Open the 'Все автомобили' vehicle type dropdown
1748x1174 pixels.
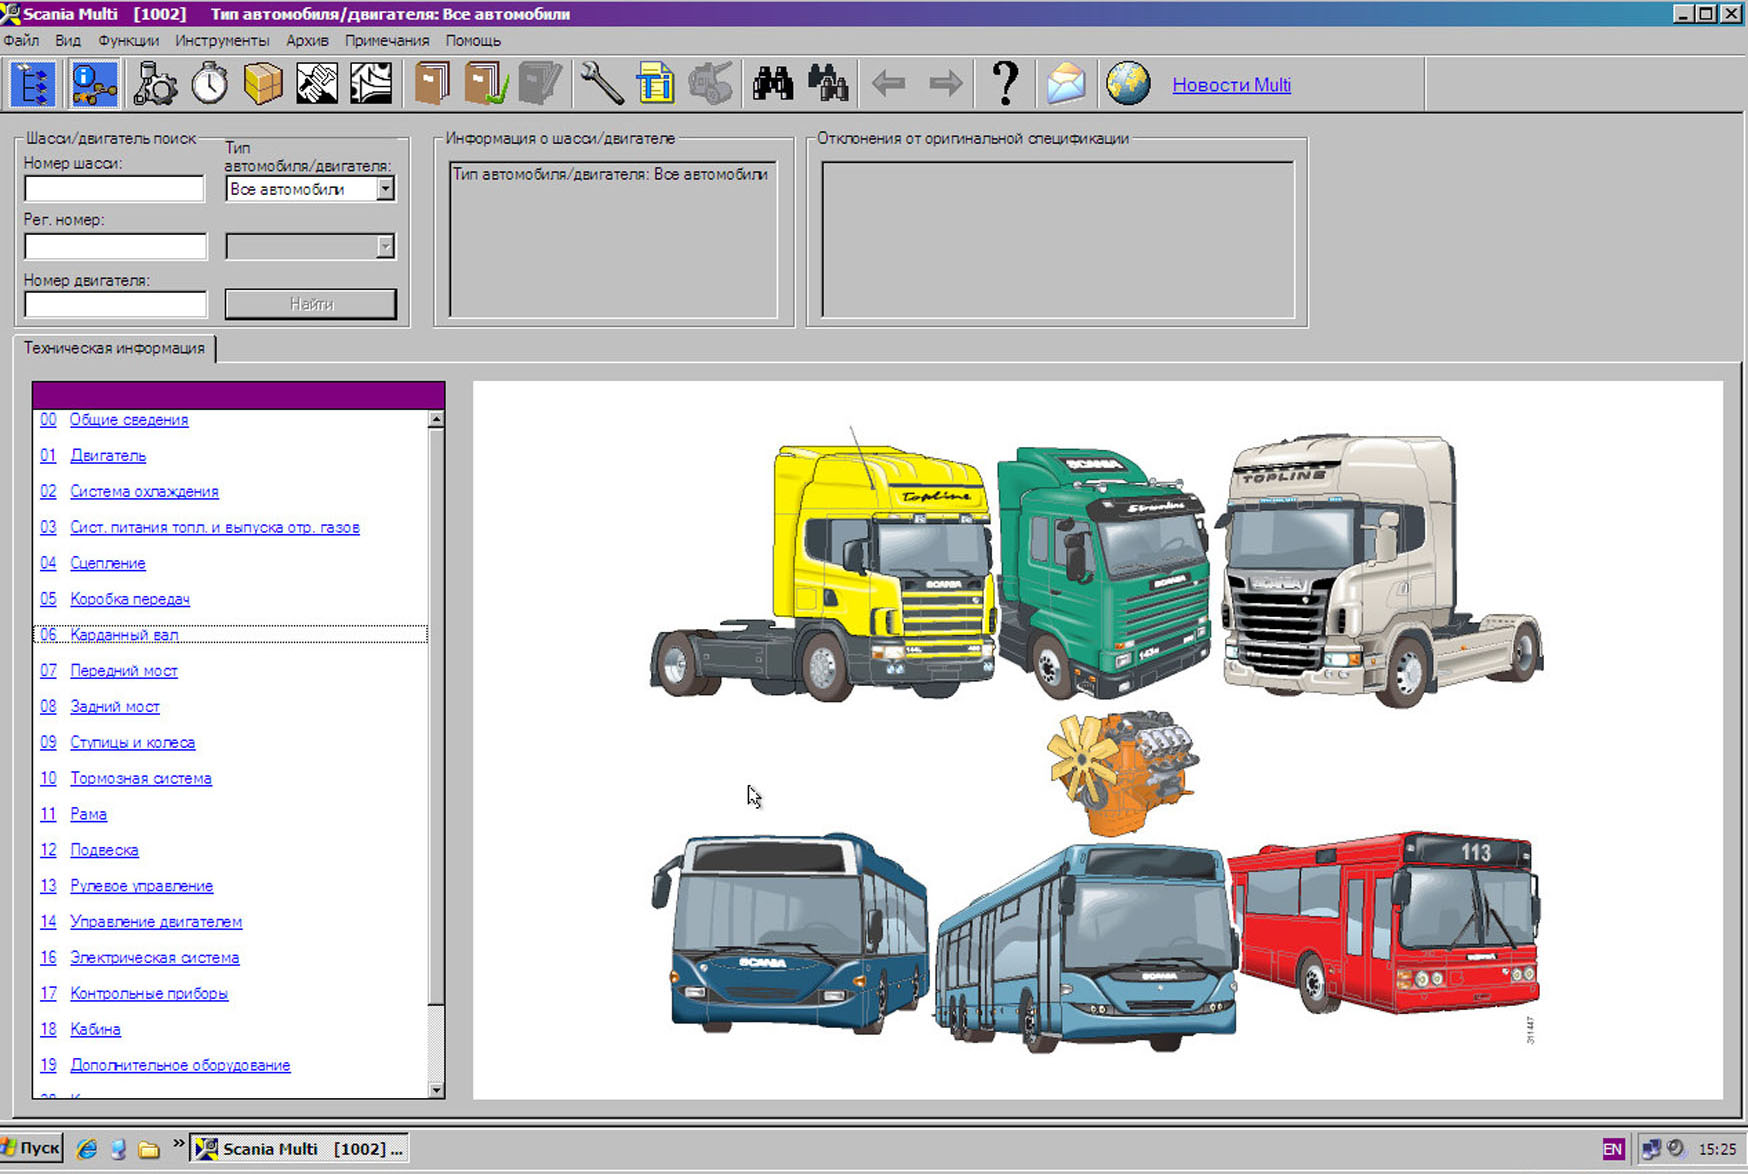[x=385, y=189]
